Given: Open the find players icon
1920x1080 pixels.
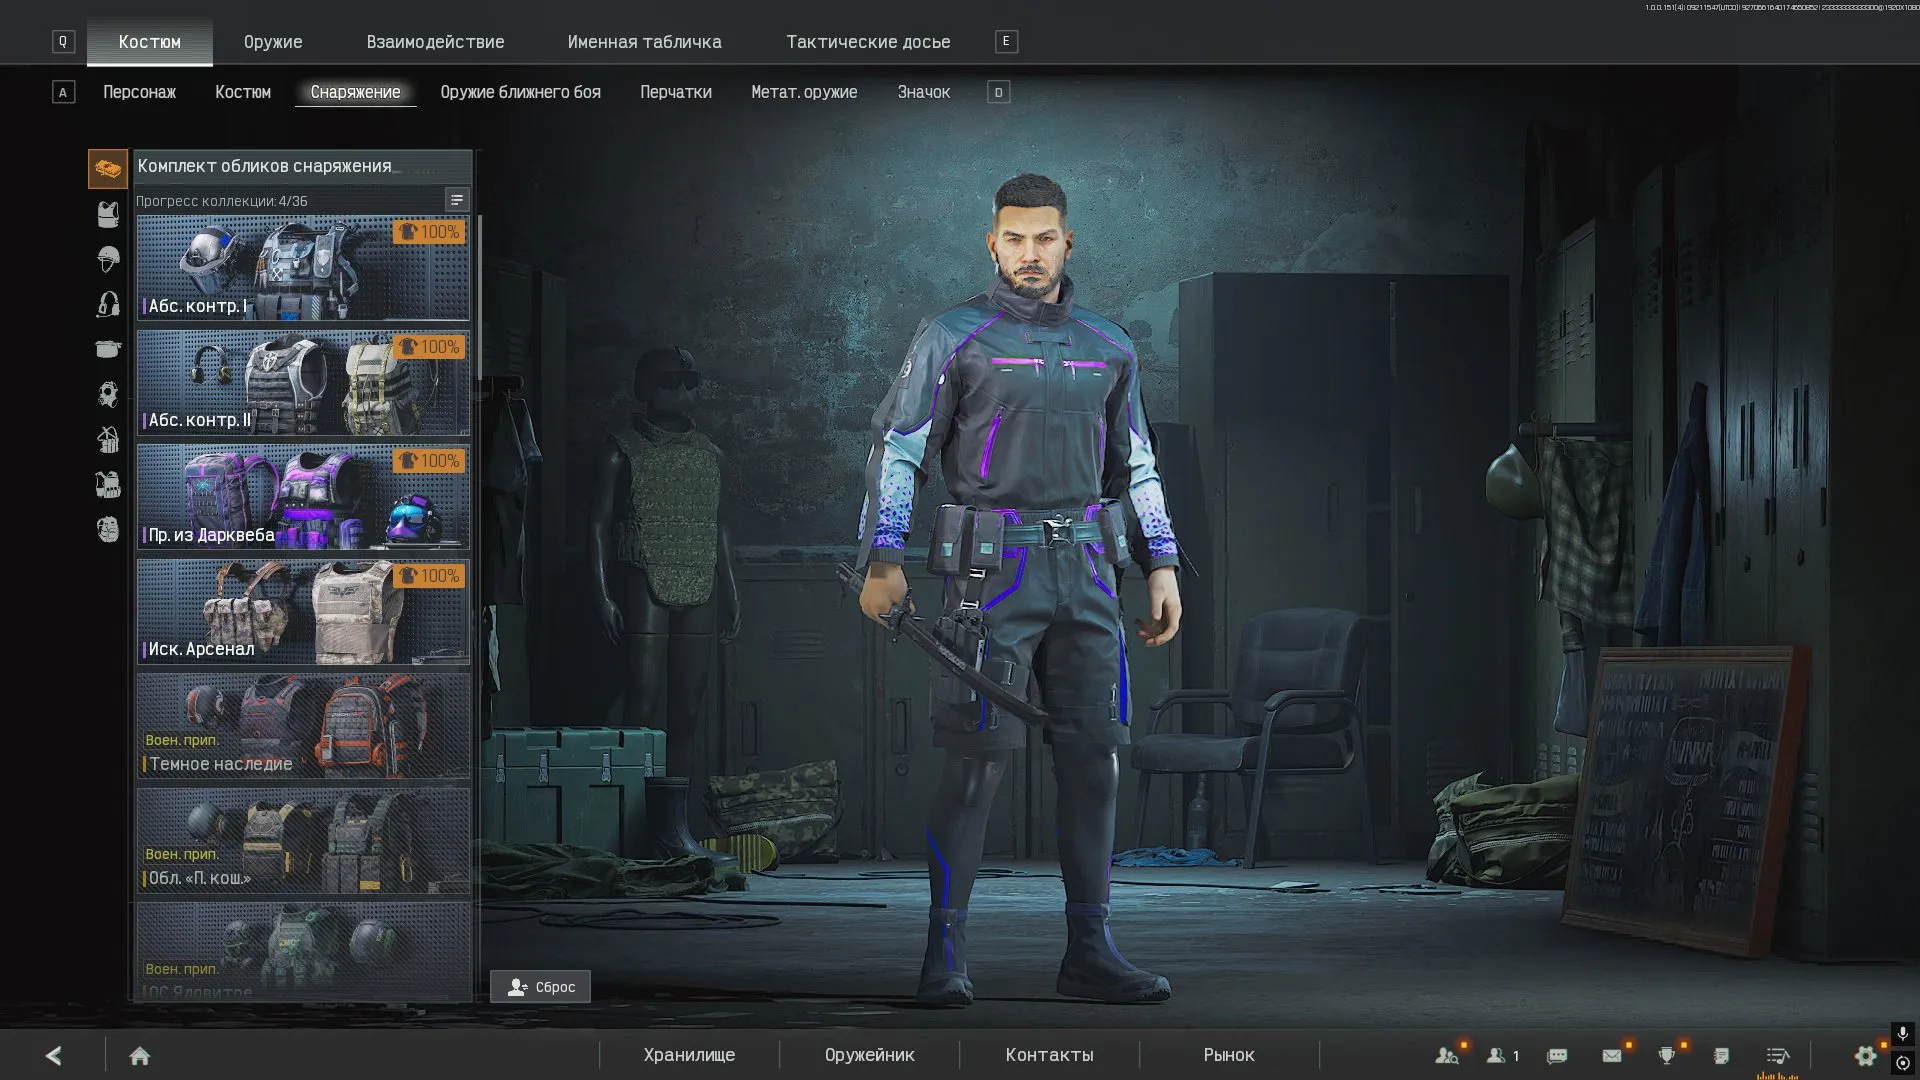Looking at the screenshot, I should tap(1447, 1055).
